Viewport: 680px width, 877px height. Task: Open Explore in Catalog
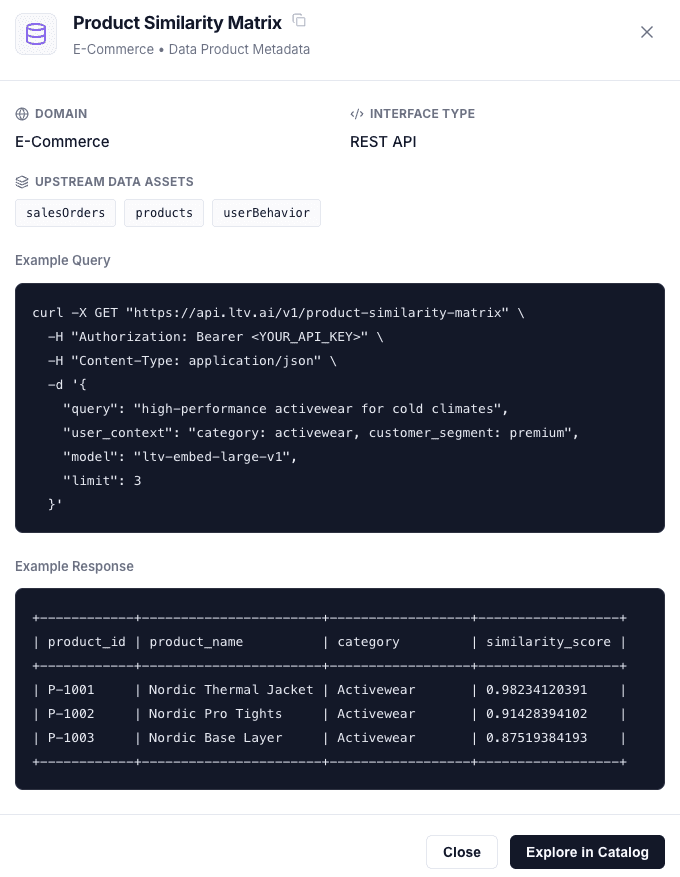587,852
